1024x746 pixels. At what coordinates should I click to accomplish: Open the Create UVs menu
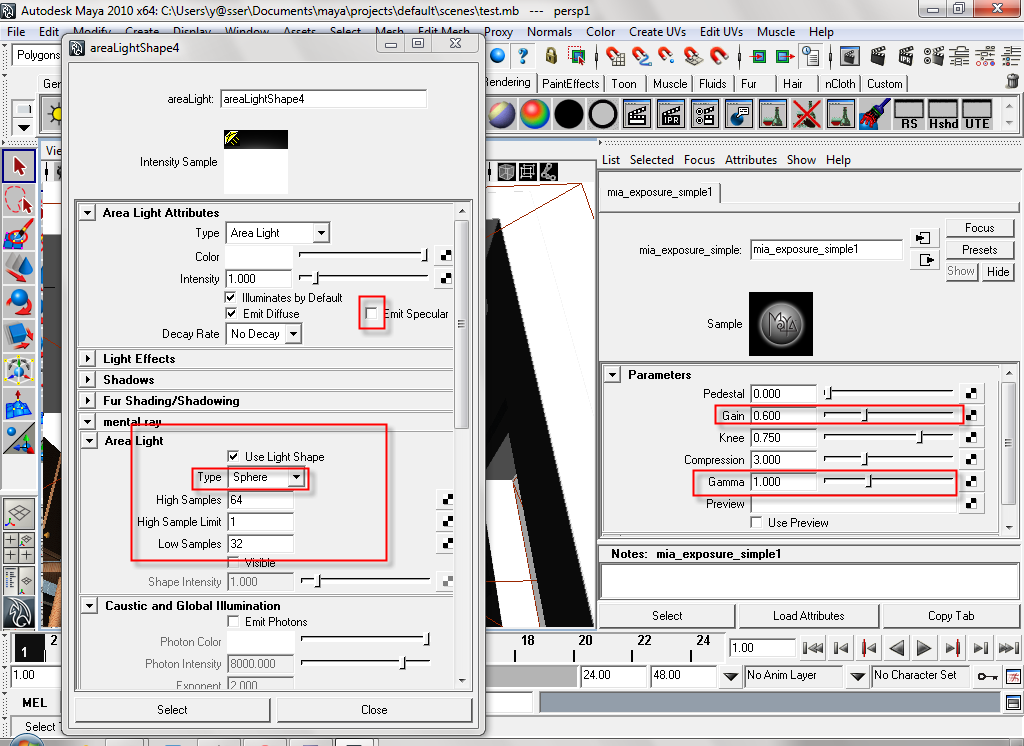point(657,31)
